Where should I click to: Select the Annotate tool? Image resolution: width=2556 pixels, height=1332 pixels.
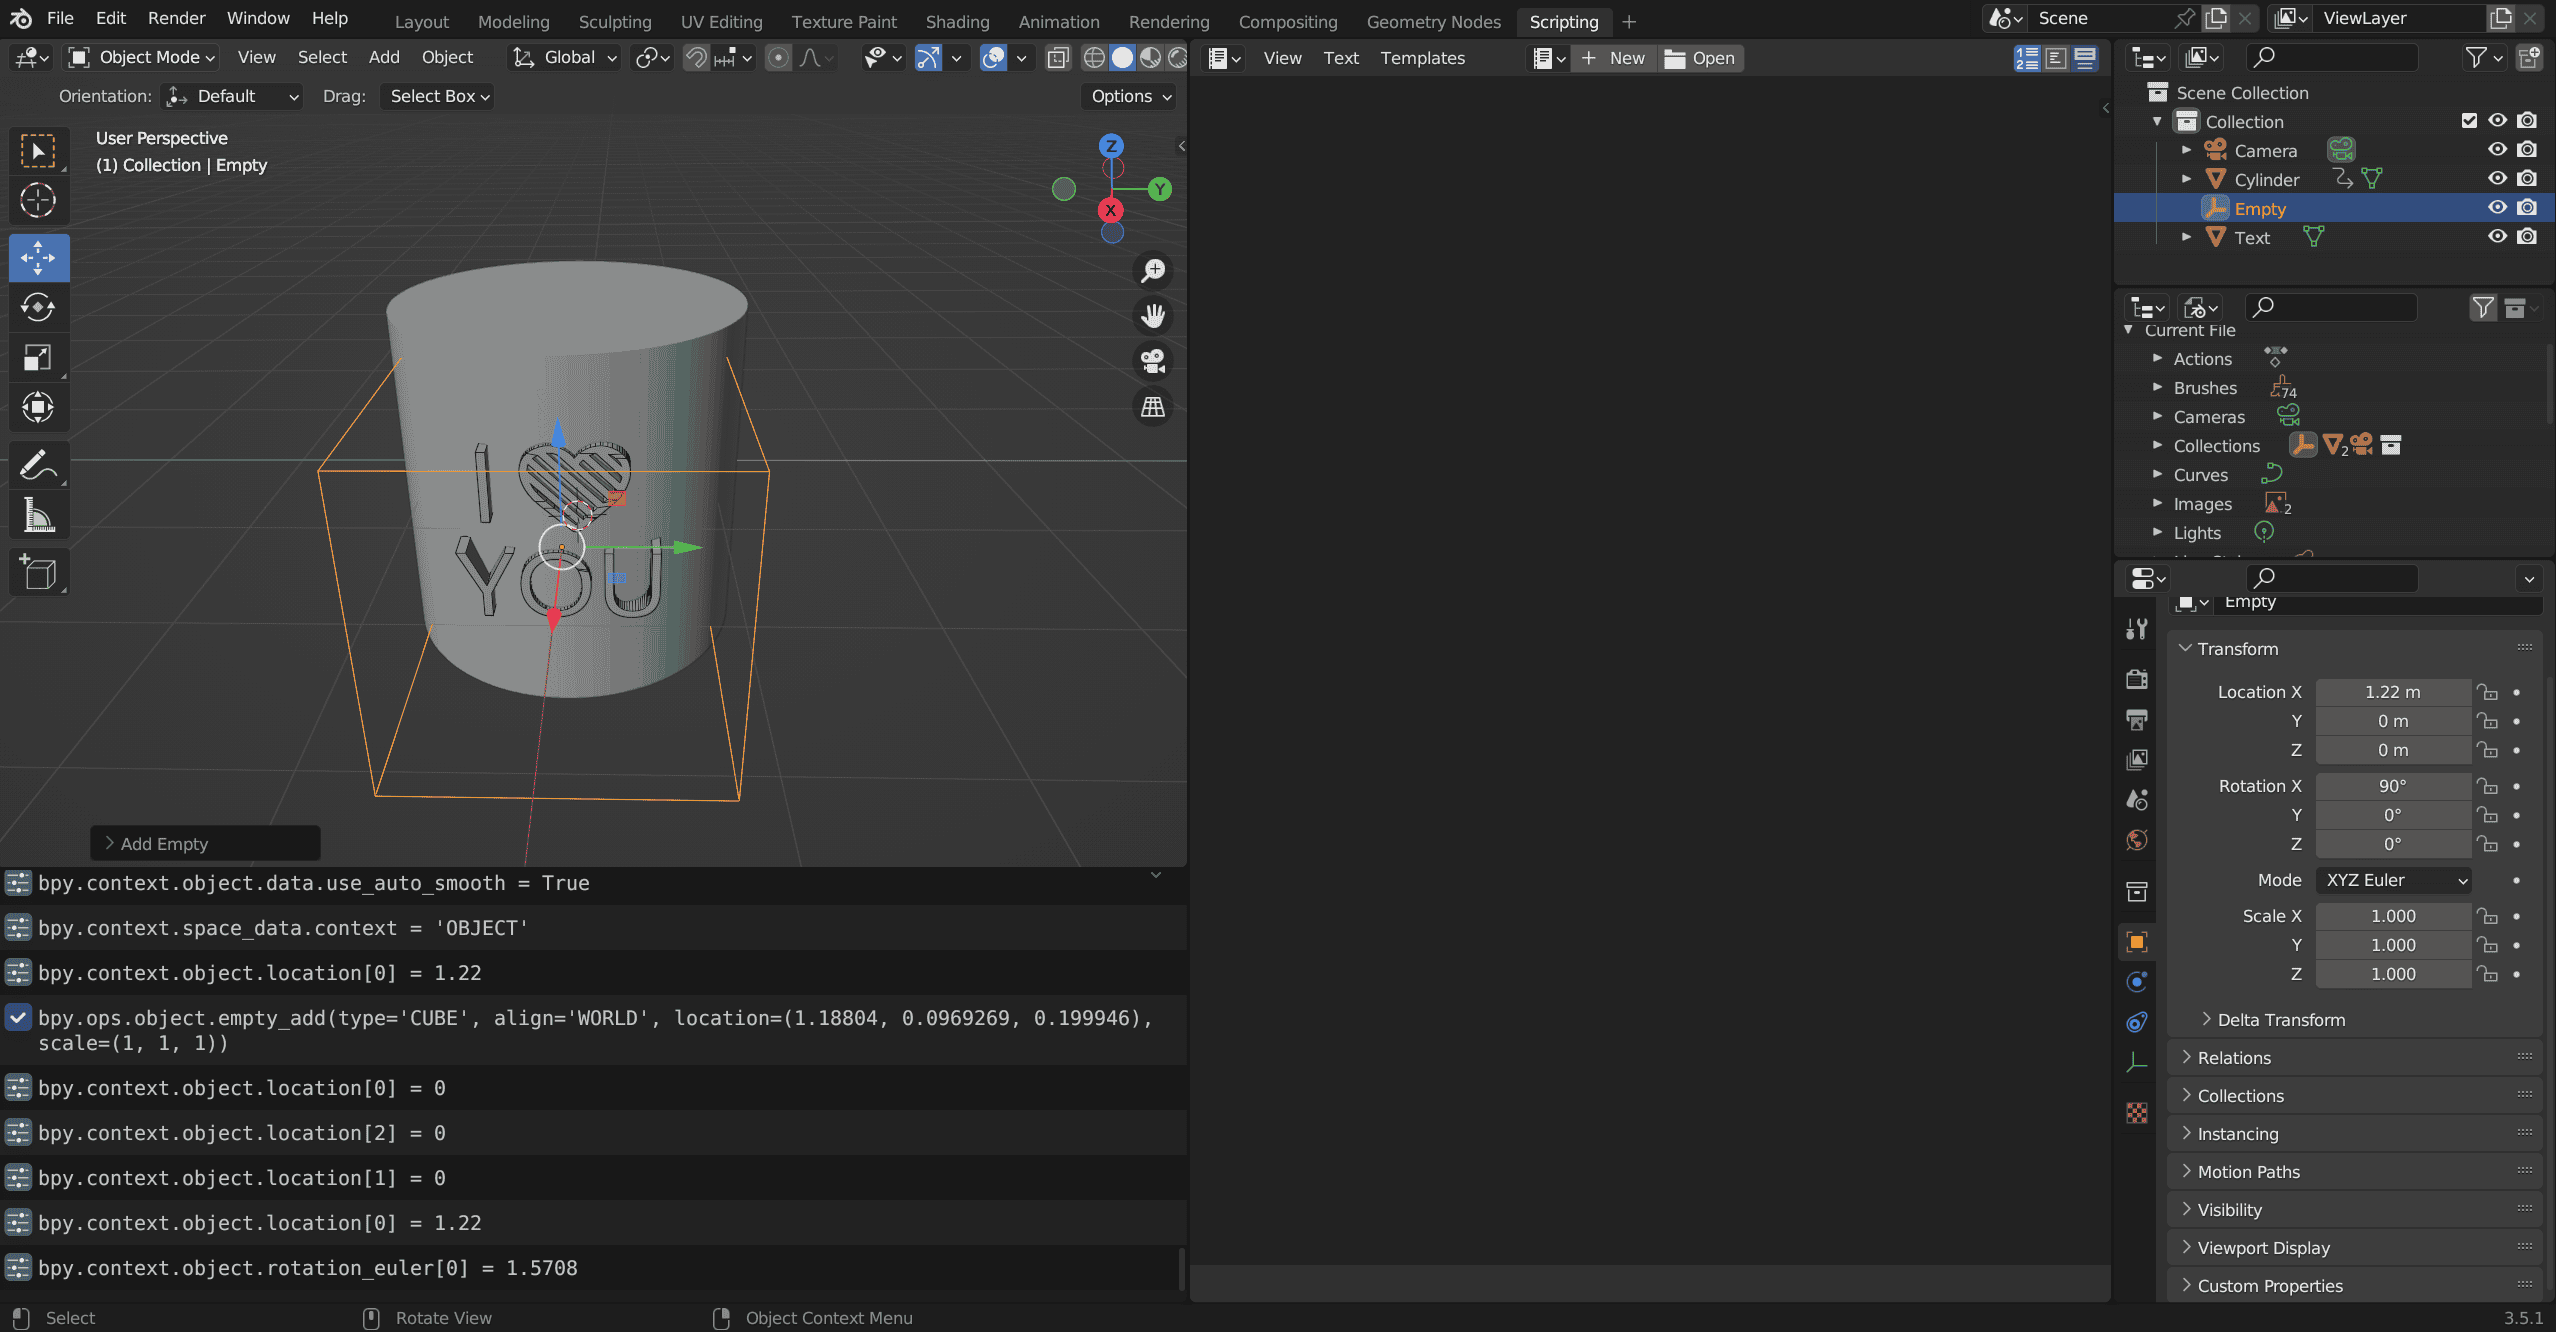(38, 465)
